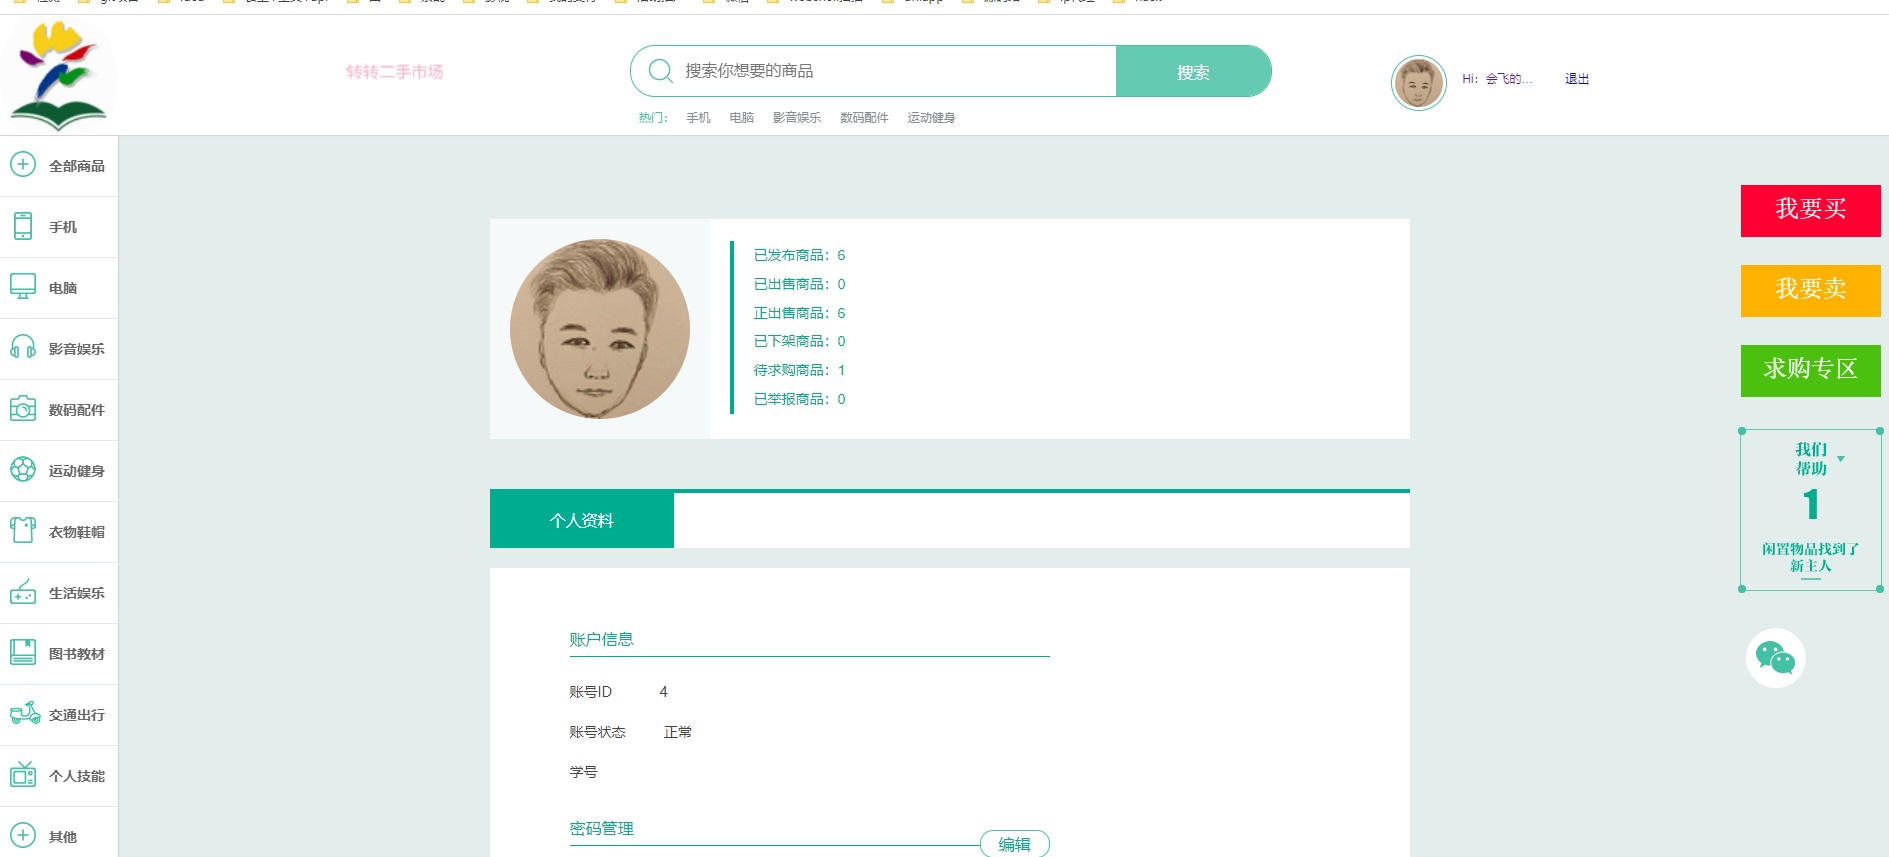Click the magnifier icon in search box

[x=660, y=71]
